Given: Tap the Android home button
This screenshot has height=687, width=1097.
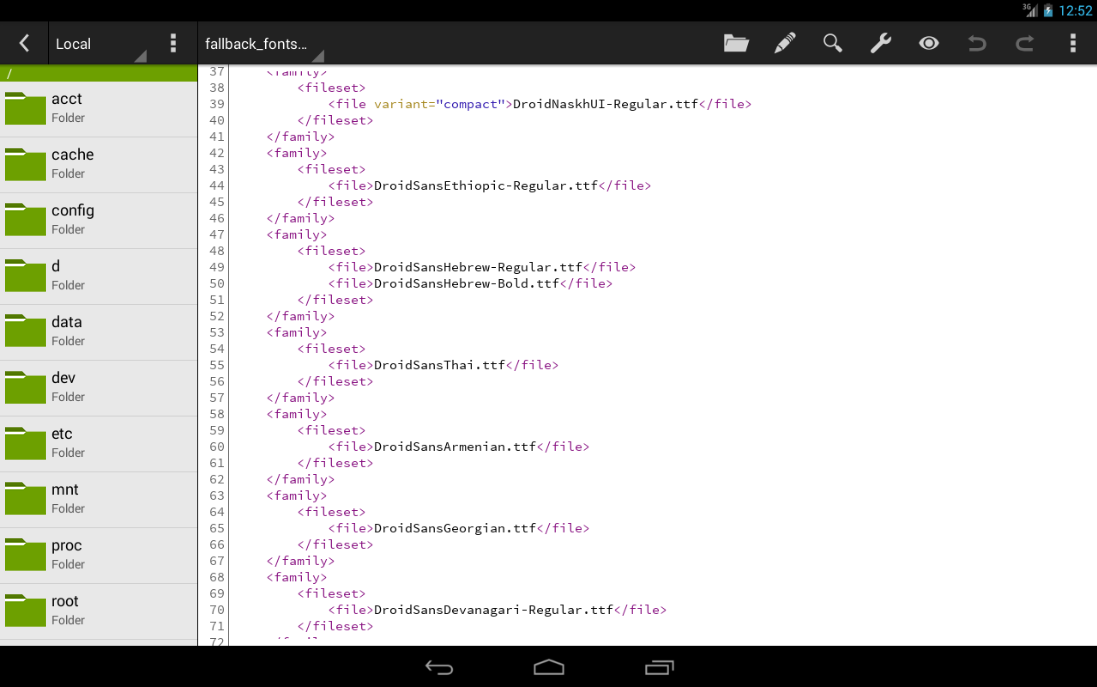Looking at the screenshot, I should coord(549,667).
